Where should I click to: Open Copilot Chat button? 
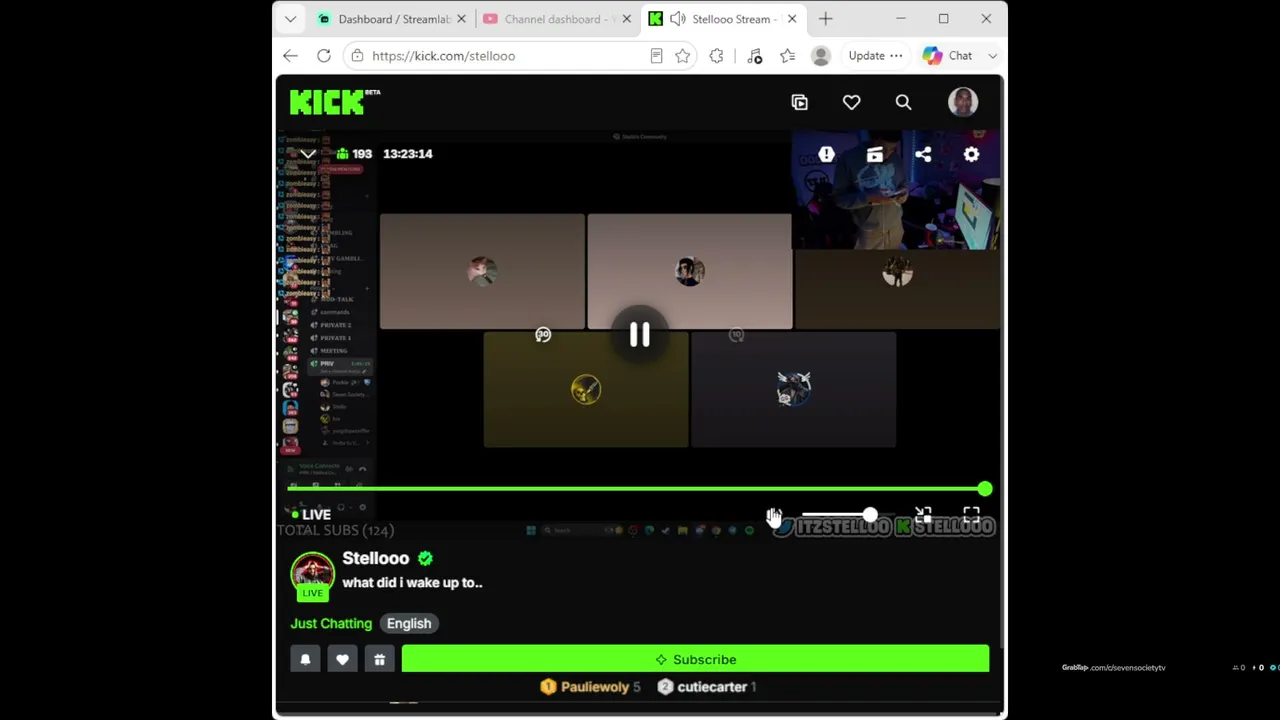point(947,56)
